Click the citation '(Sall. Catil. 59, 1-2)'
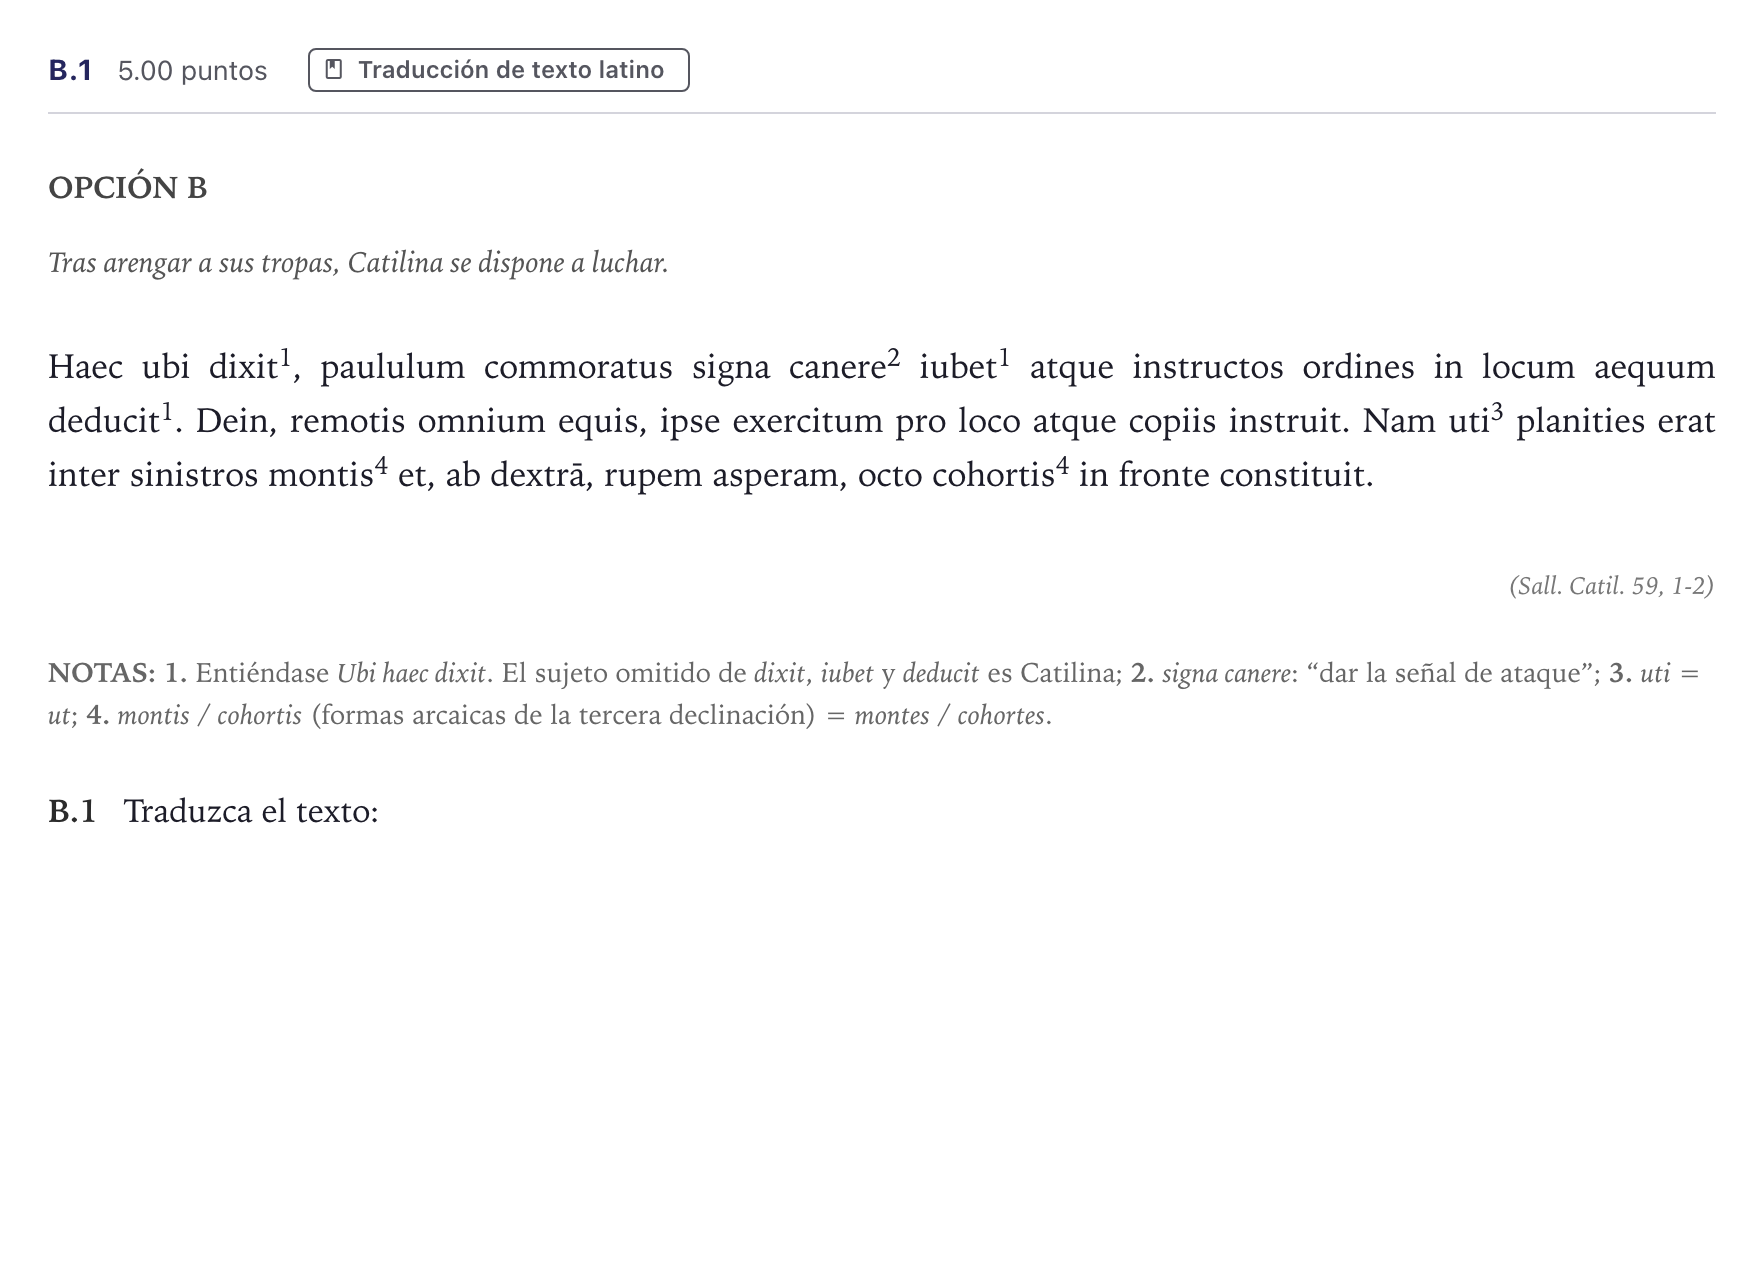Screen dimensions: 1764x1286 point(1611,586)
